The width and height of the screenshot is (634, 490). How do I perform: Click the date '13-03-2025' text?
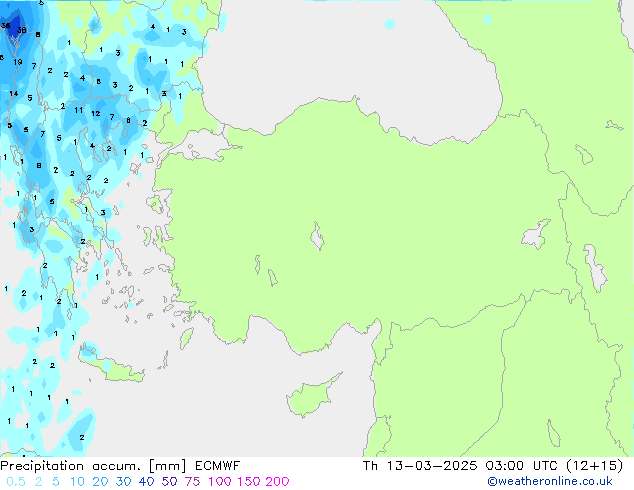[431, 466]
